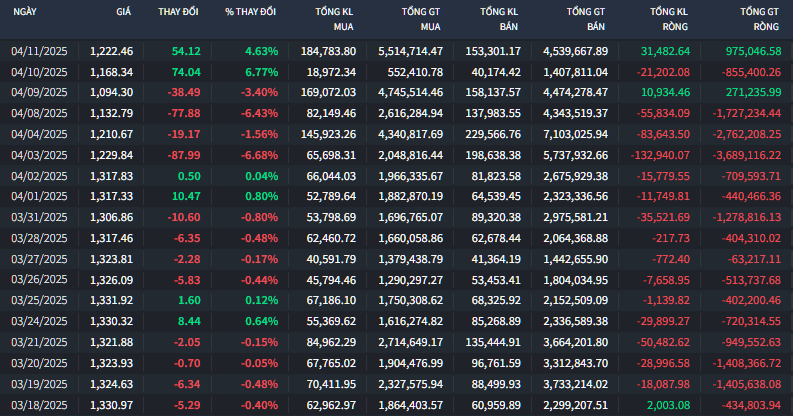Click the TỔNG GT BÁN header

tap(586, 19)
